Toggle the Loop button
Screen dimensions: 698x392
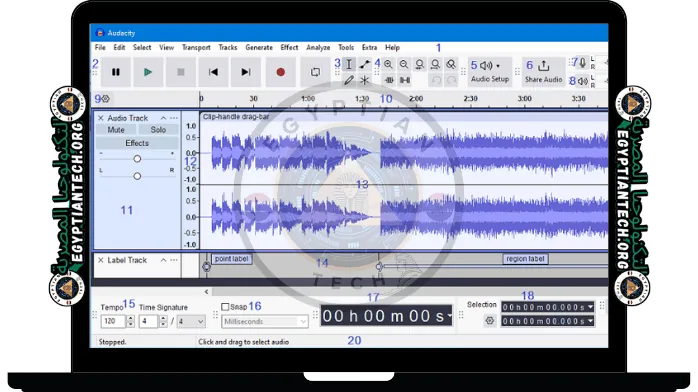(x=315, y=72)
